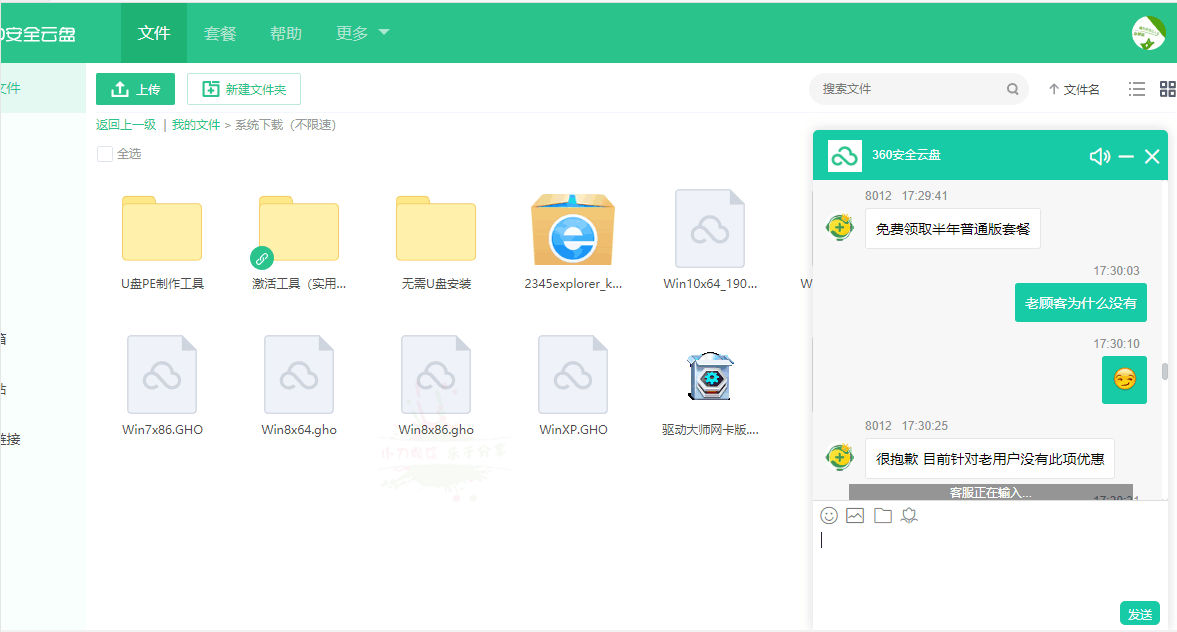Viewport: 1177px width, 632px height.
Task: Click the send image icon in chat
Action: point(855,515)
